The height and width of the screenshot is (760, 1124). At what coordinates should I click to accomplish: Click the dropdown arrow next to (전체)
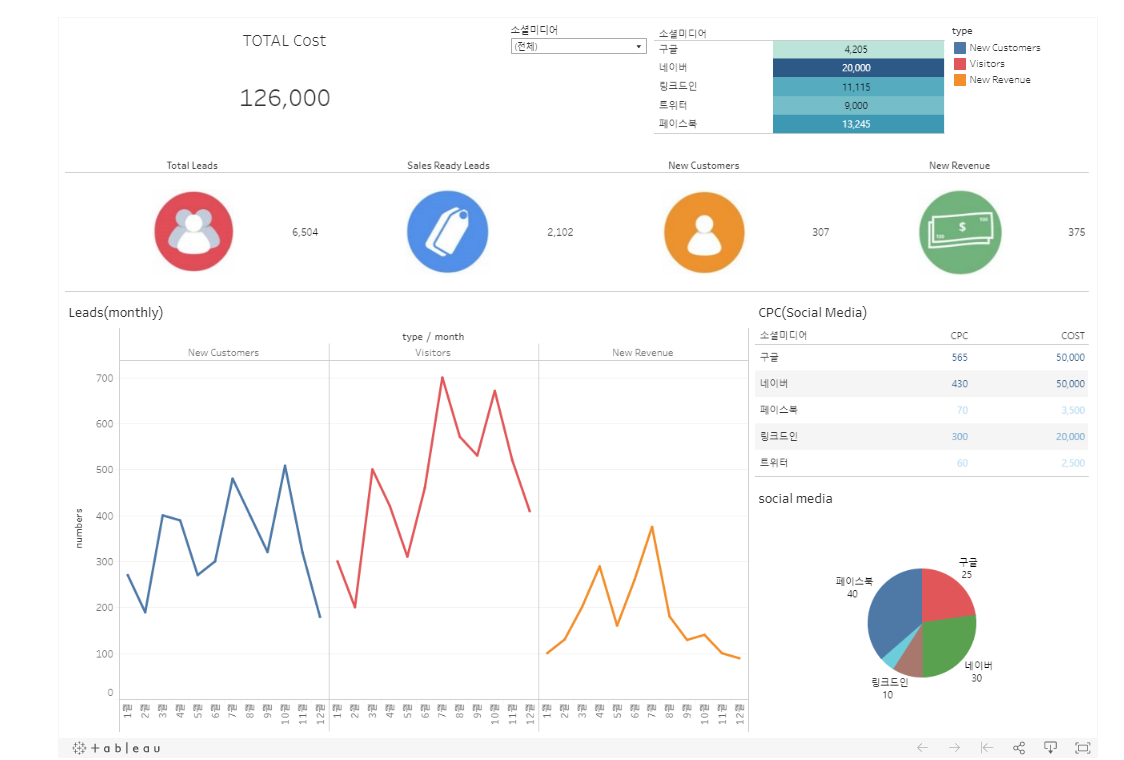[638, 47]
